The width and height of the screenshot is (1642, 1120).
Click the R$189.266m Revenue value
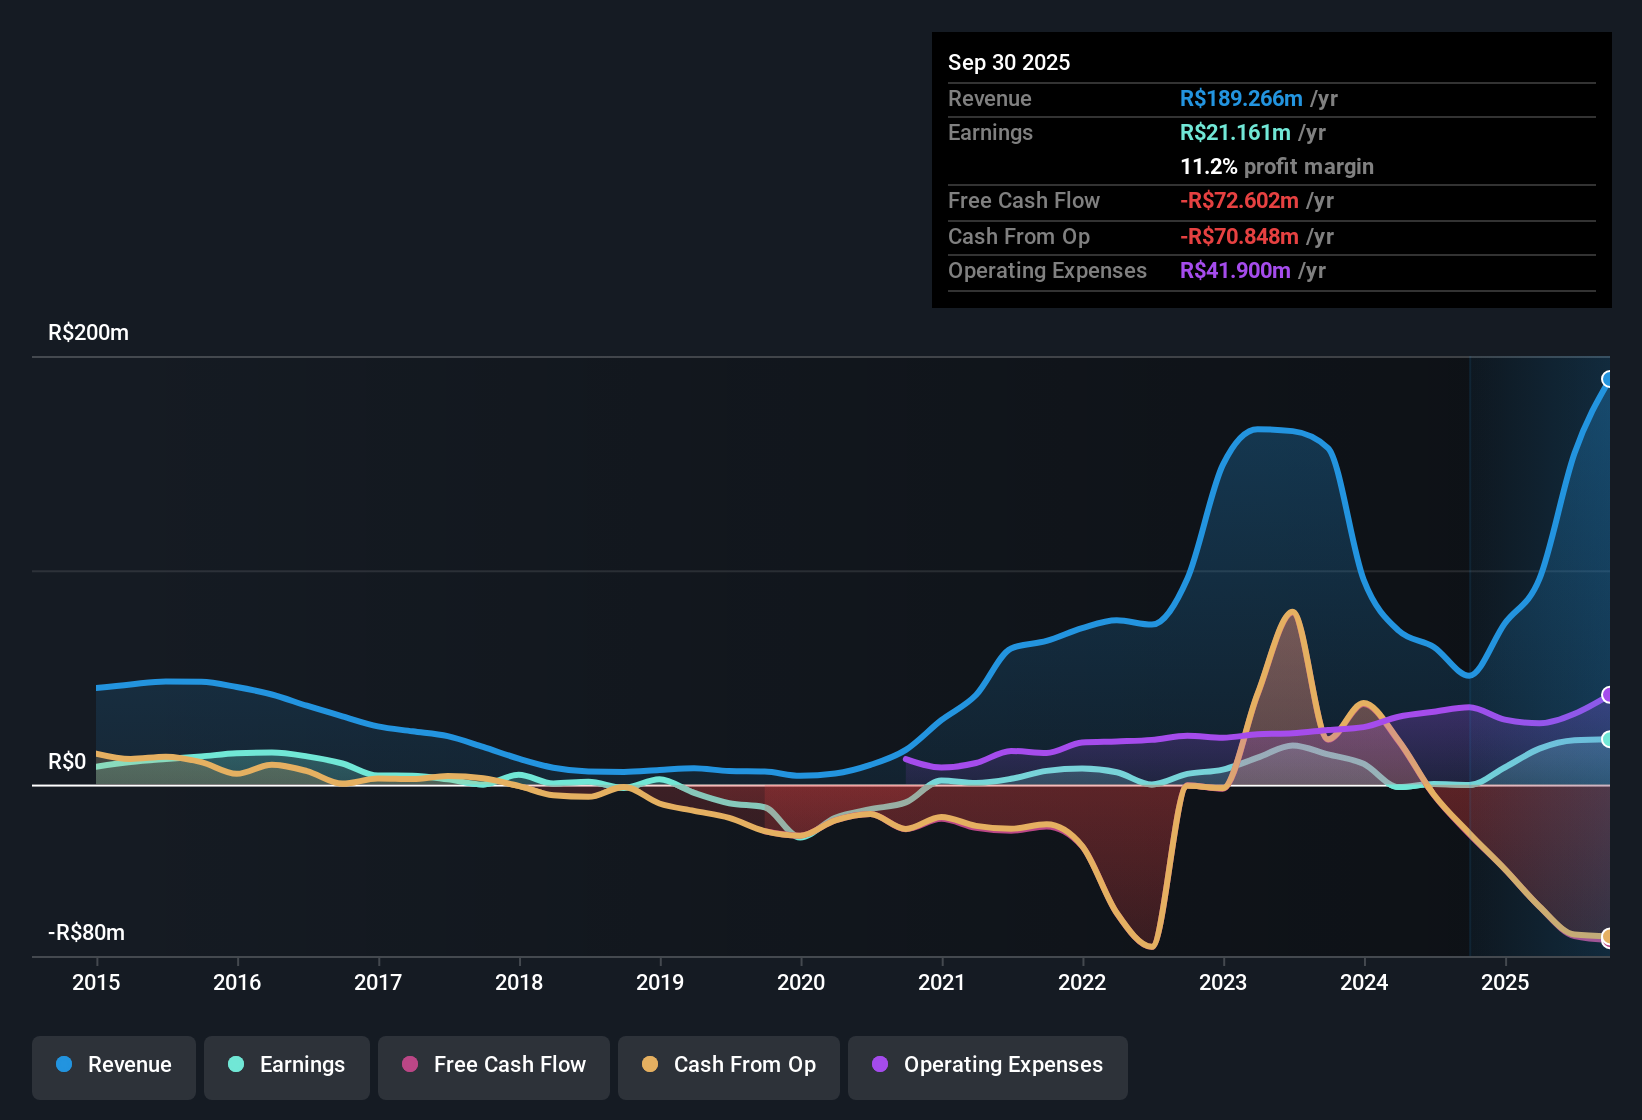[1240, 98]
